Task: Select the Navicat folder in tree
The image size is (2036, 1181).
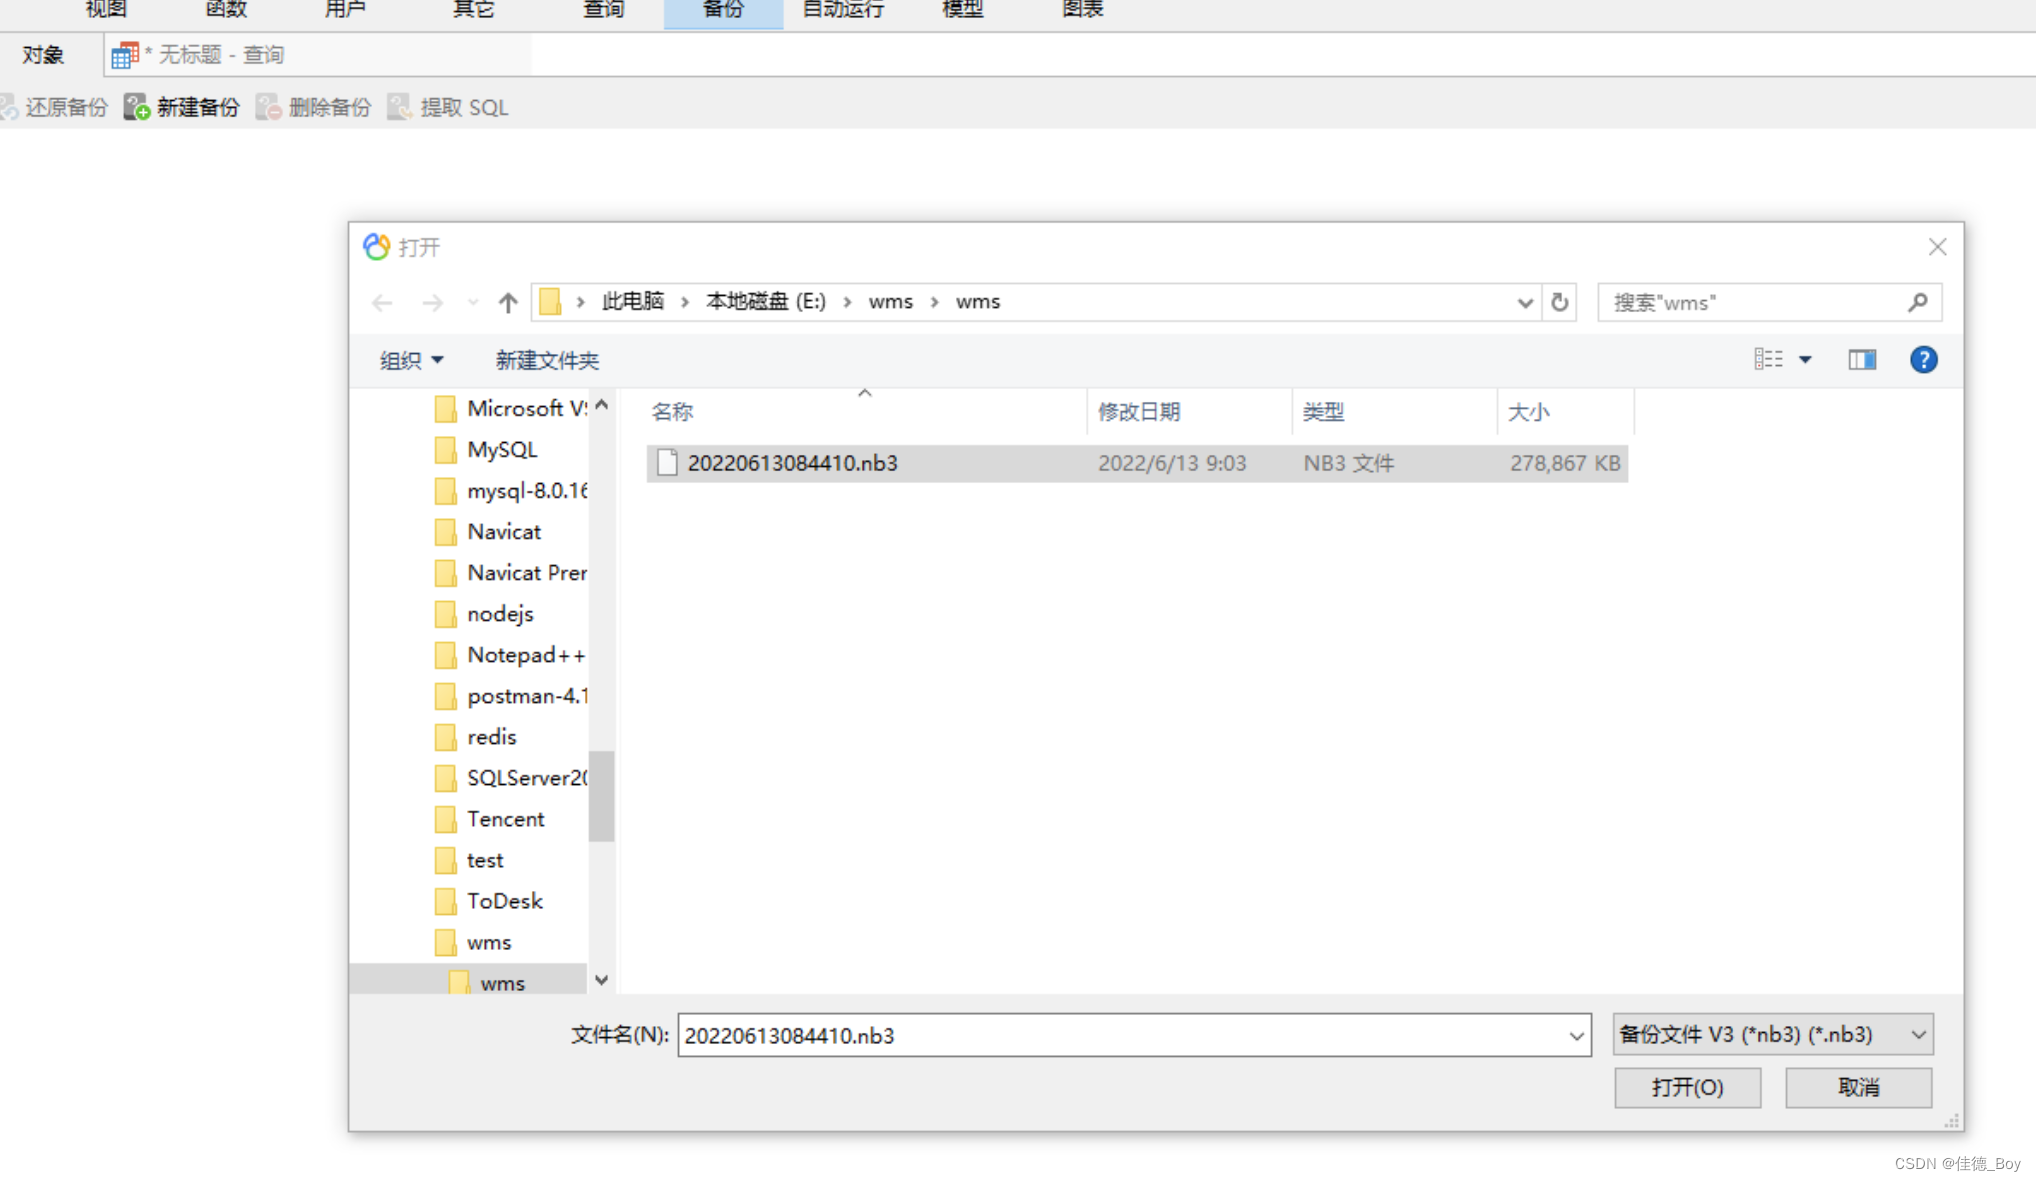Action: coord(503,532)
